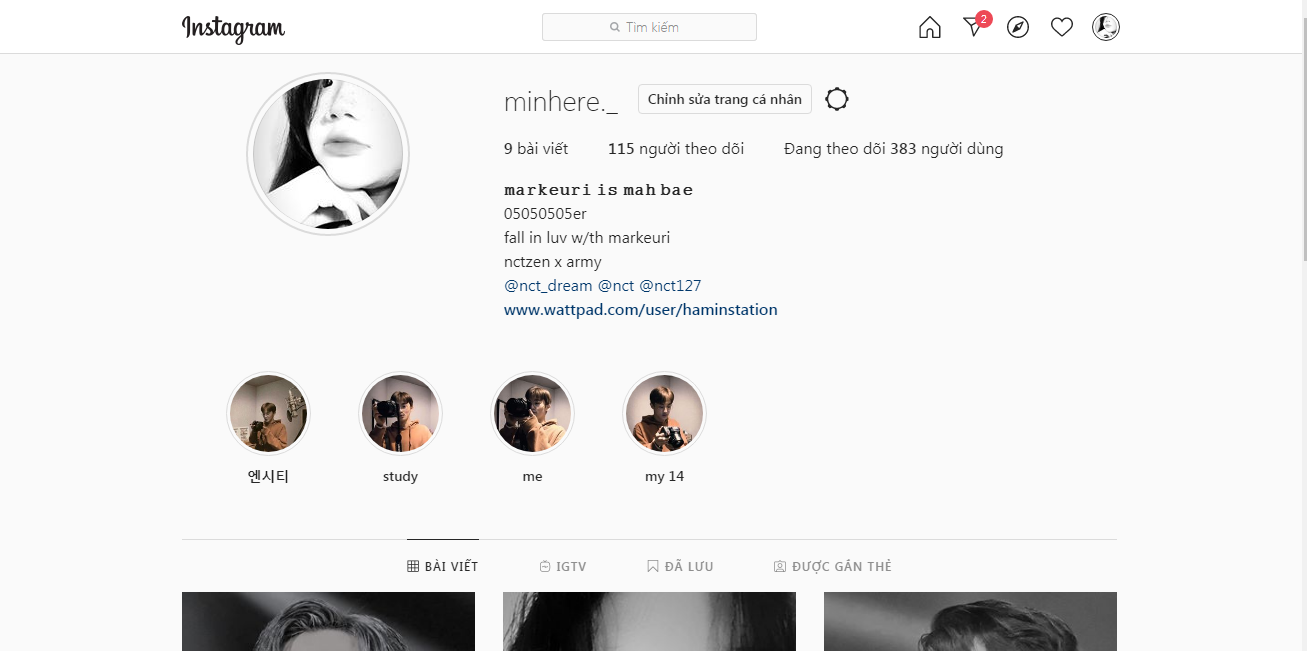
Task: Open the @nct_dream mention link
Action: tap(548, 286)
